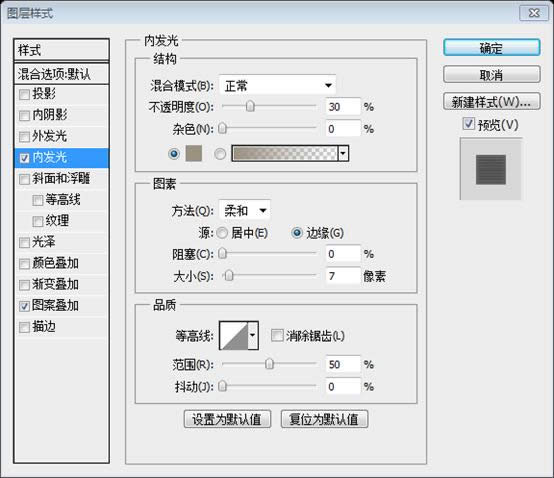This screenshot has width=554, height=478.
Task: Enable the 内阴影 checkbox
Action: (24, 116)
